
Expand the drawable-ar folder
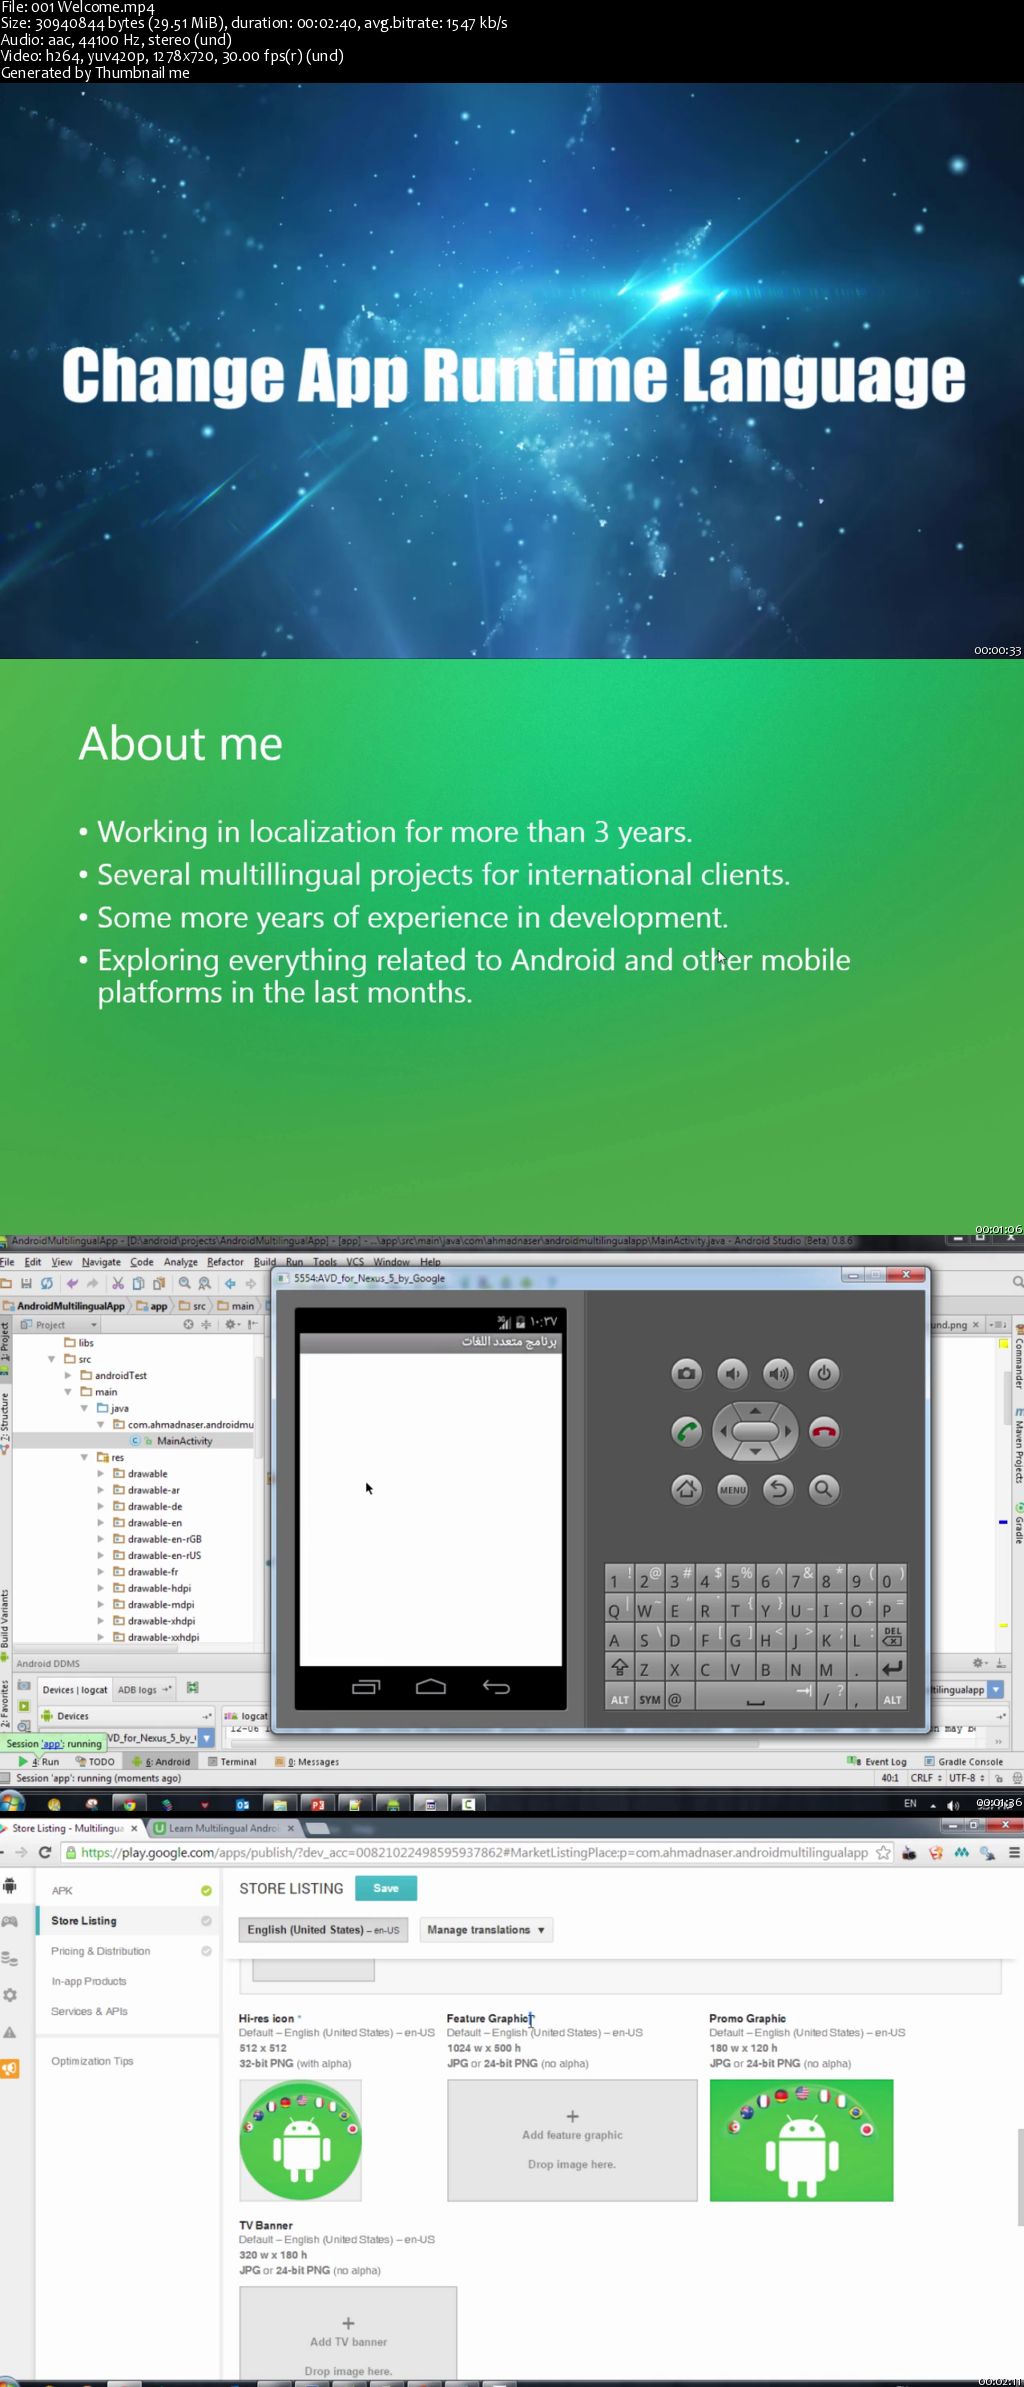point(101,1490)
